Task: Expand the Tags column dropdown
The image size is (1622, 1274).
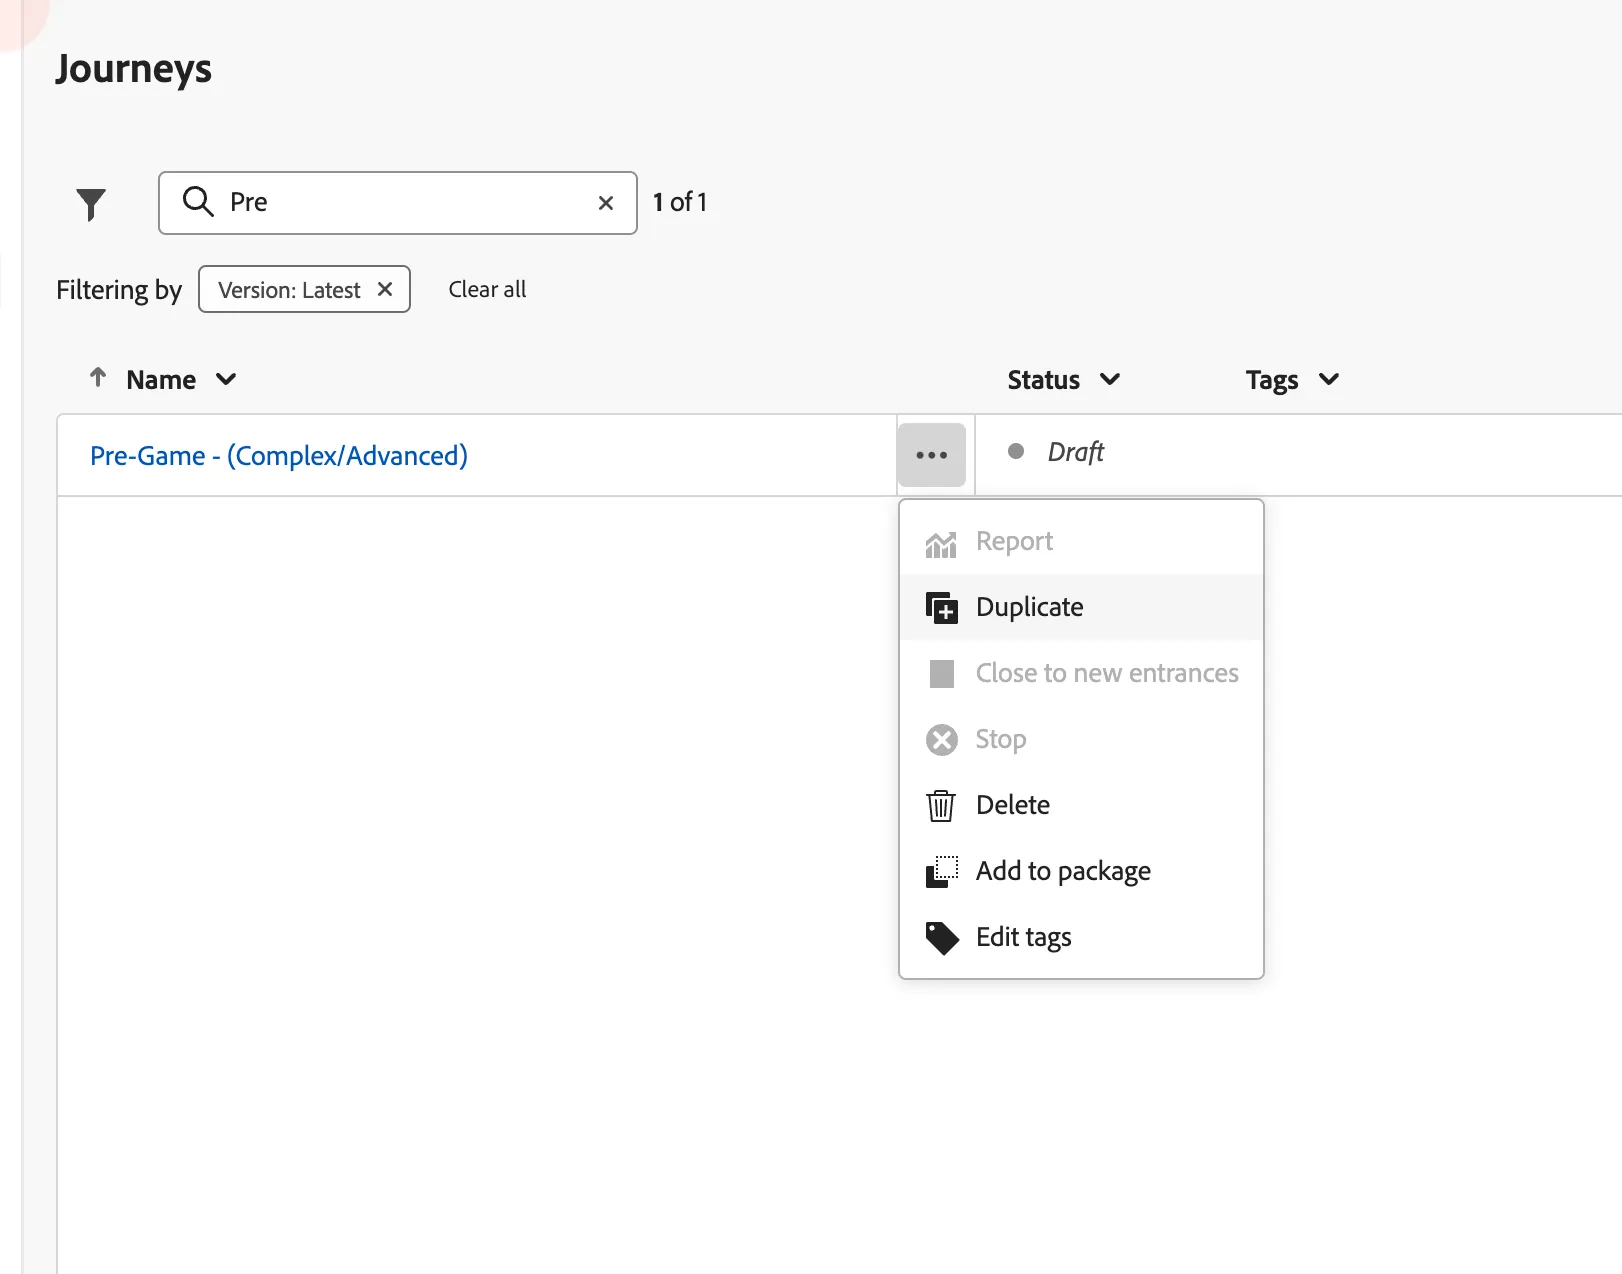Action: pos(1329,379)
